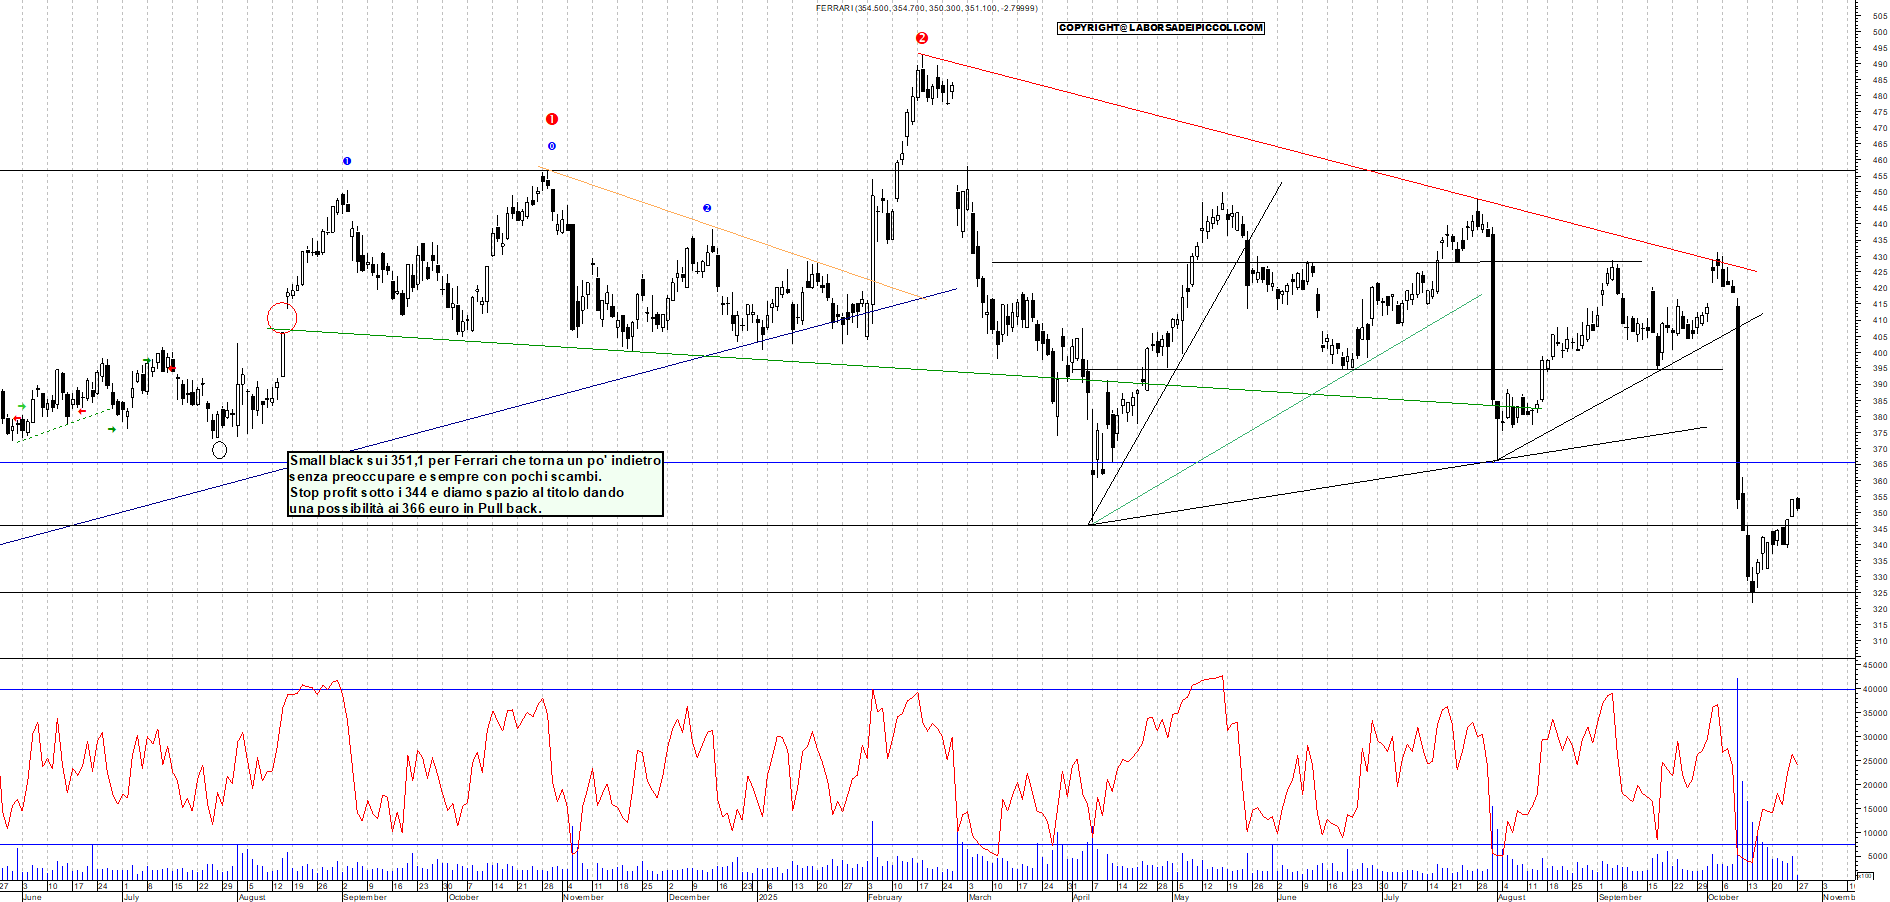Click the red ❶ marker above November
Screen dimensions: 1890x902
click(x=551, y=117)
